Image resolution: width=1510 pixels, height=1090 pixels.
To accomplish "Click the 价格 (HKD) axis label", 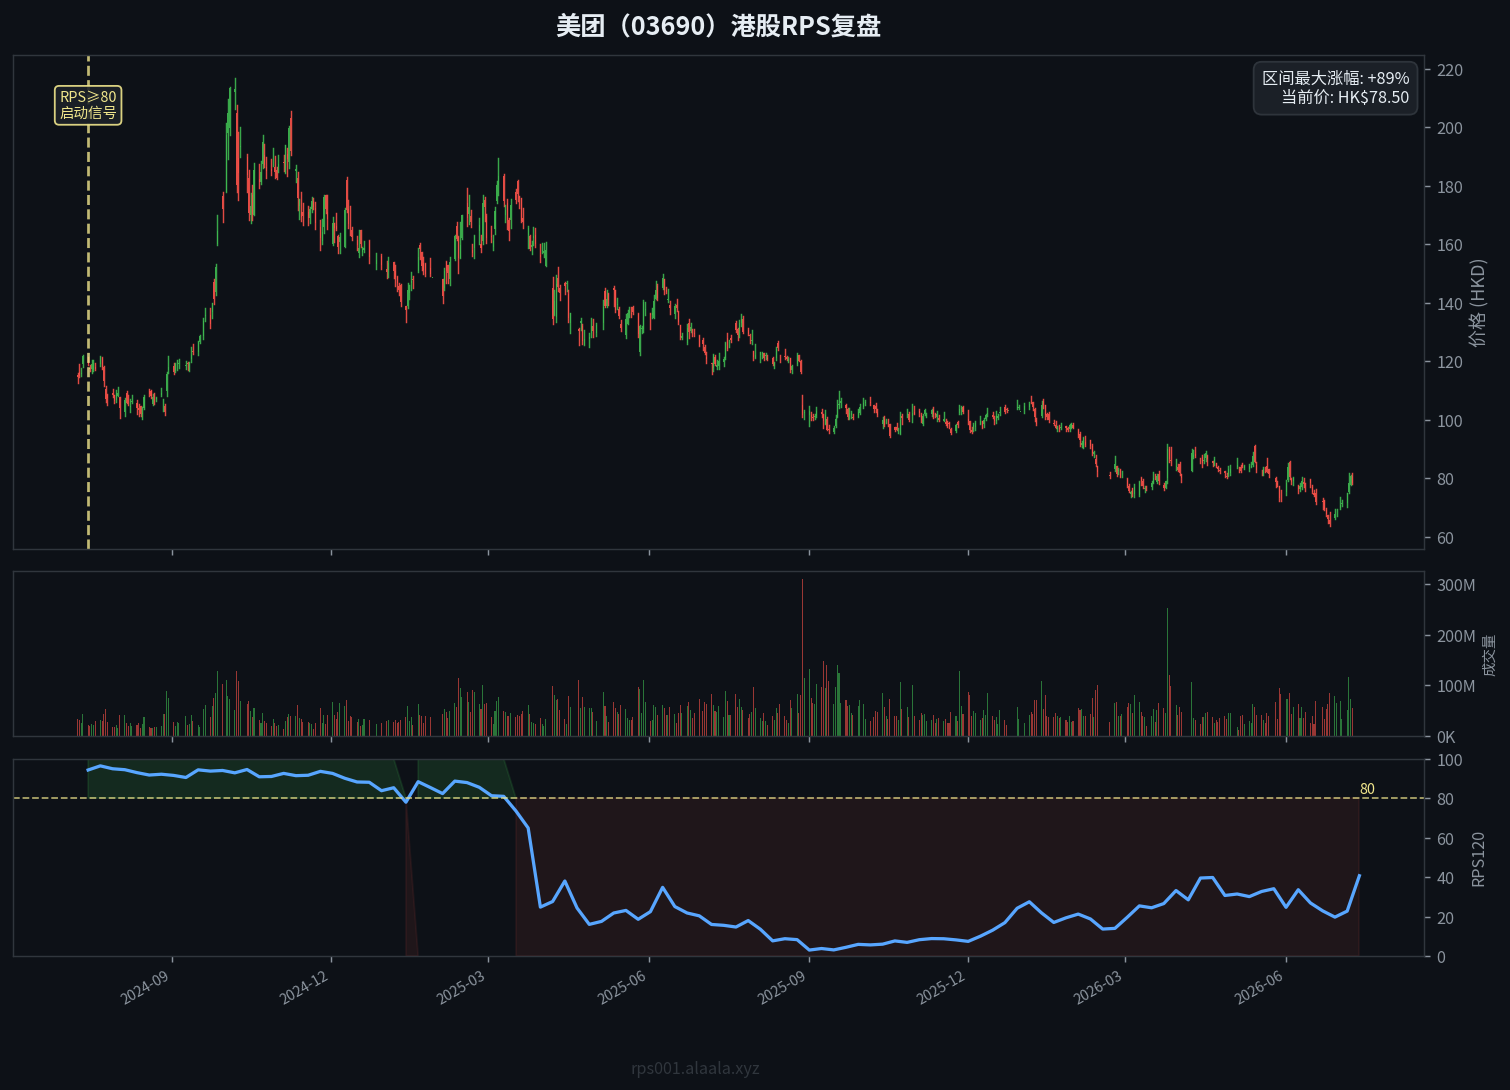I will 1478,303.
